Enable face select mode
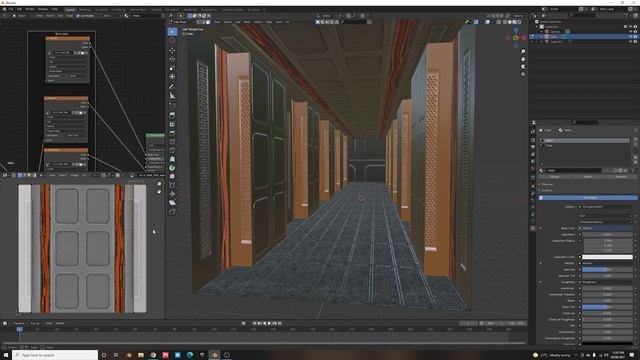The image size is (640, 360). click(209, 22)
